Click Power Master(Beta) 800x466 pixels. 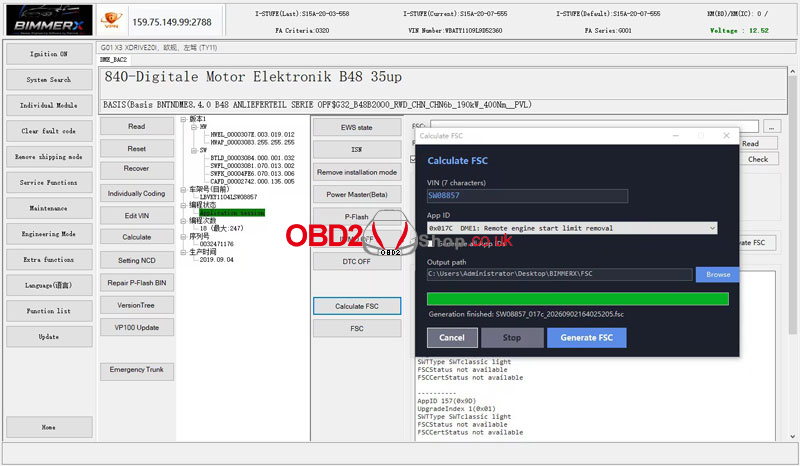click(x=357, y=194)
